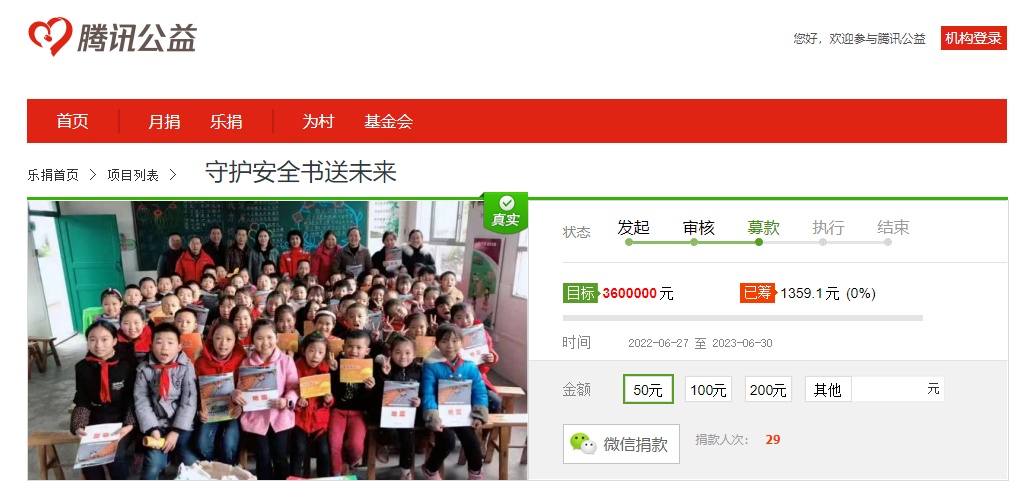
Task: Click the 募款 status step dot
Action: (x=759, y=242)
